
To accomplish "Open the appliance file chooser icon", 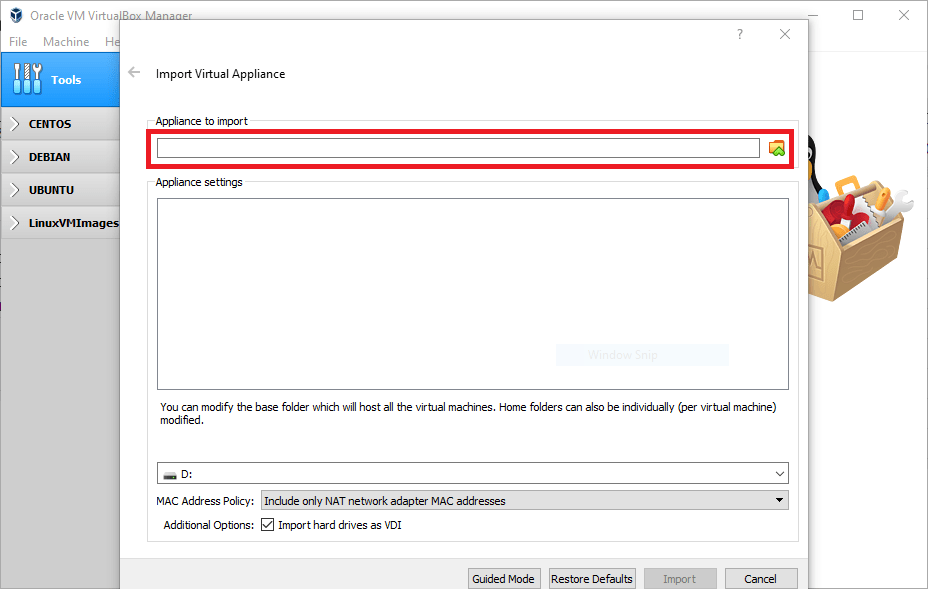I will point(777,147).
